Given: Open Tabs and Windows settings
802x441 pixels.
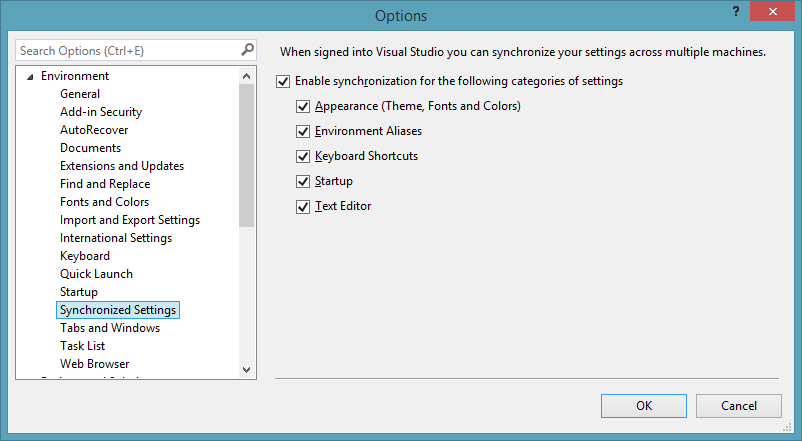Looking at the screenshot, I should coord(110,328).
